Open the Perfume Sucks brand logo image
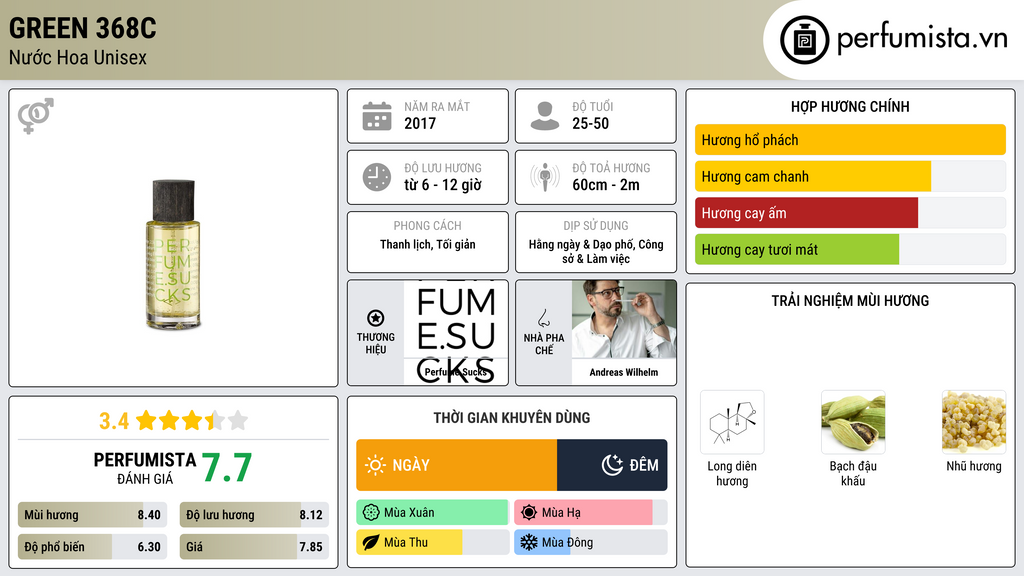This screenshot has height=576, width=1024. 456,332
